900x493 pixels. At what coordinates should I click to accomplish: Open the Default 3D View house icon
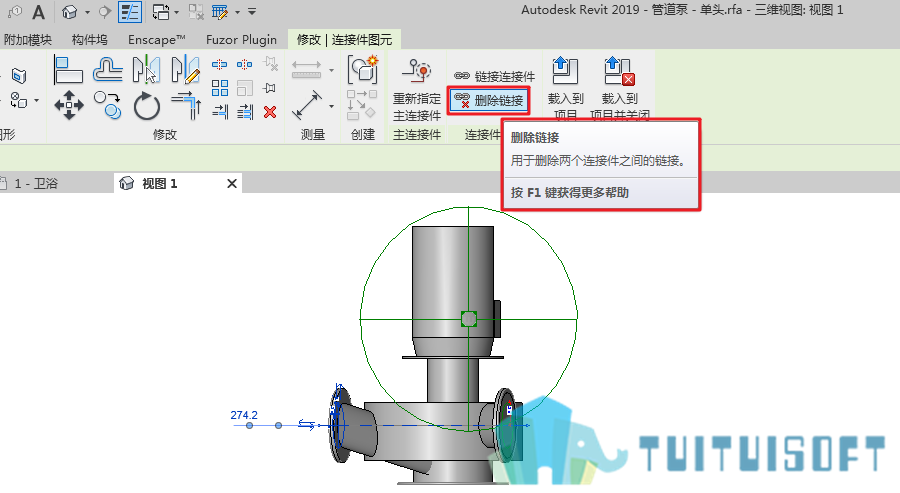[x=69, y=11]
